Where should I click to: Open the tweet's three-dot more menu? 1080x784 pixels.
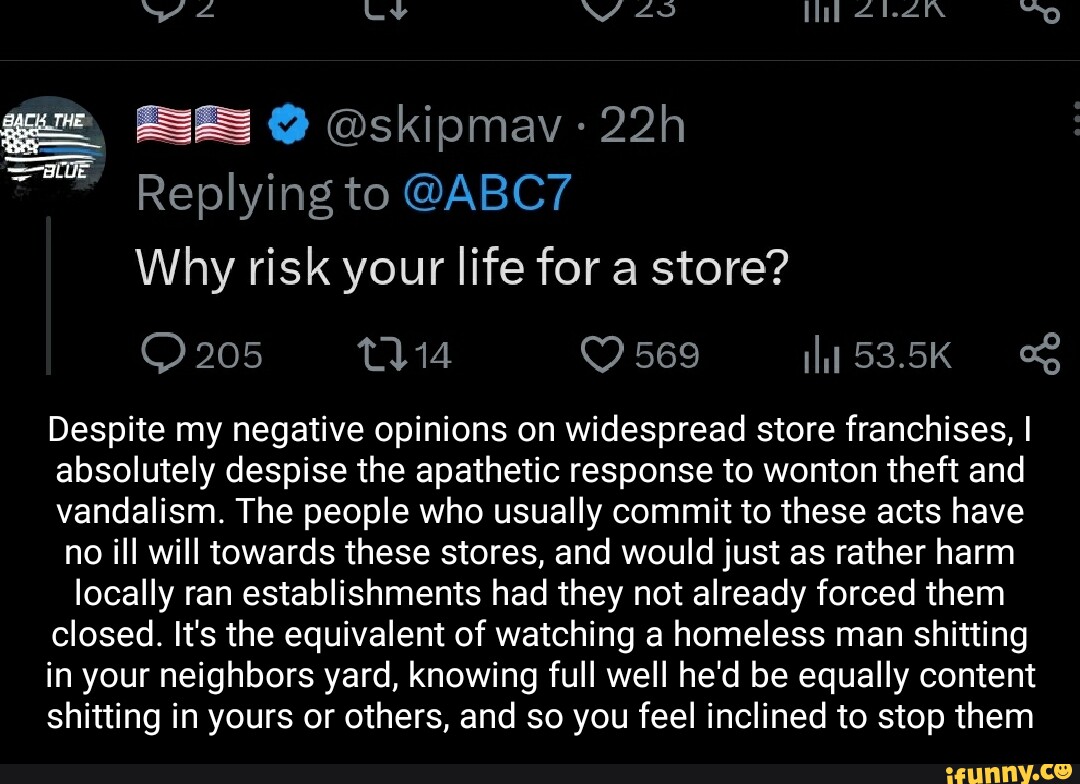[1073, 118]
